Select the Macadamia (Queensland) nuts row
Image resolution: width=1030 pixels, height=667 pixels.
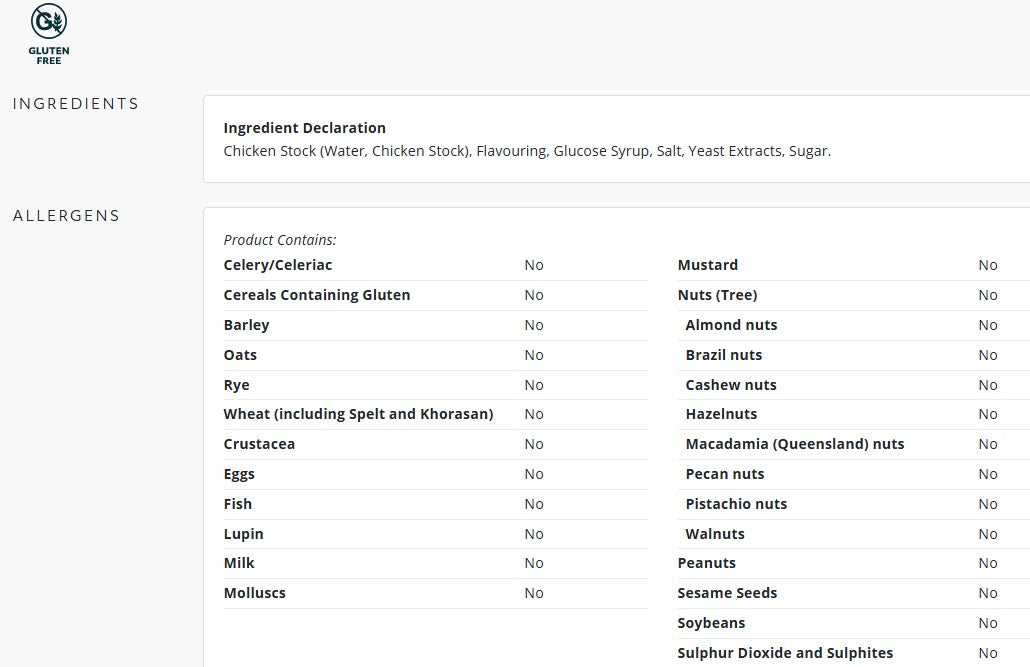[x=853, y=444]
